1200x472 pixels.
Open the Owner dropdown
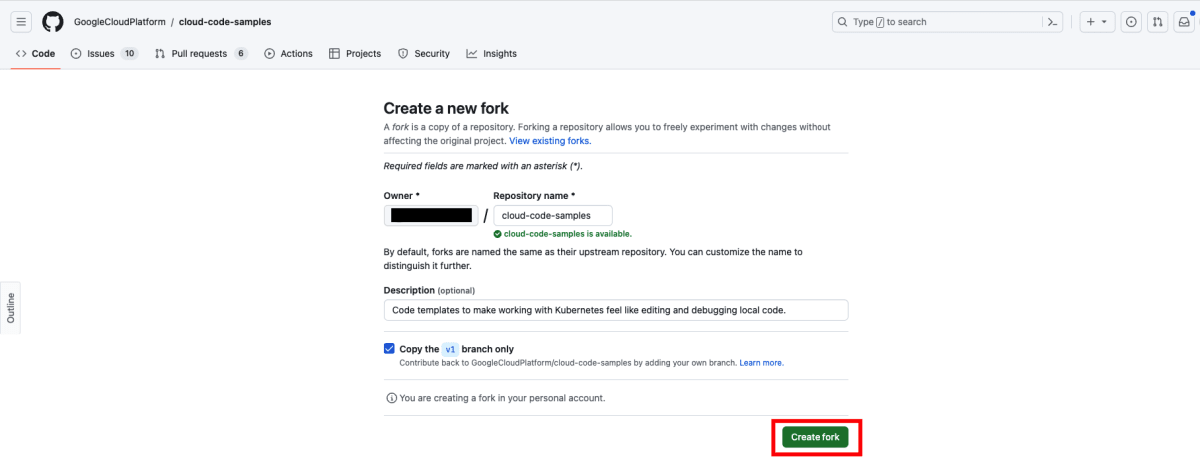(x=431, y=215)
